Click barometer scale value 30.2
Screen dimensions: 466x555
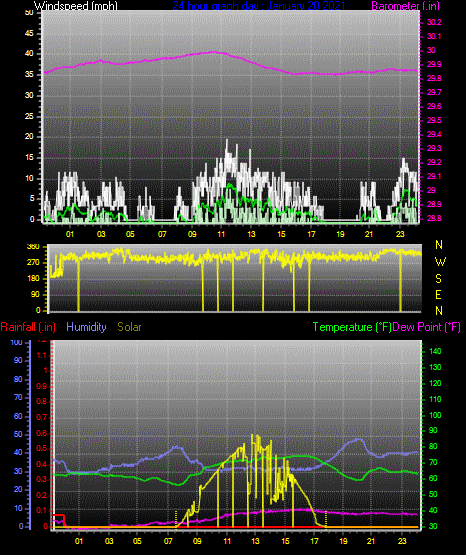coord(434,22)
